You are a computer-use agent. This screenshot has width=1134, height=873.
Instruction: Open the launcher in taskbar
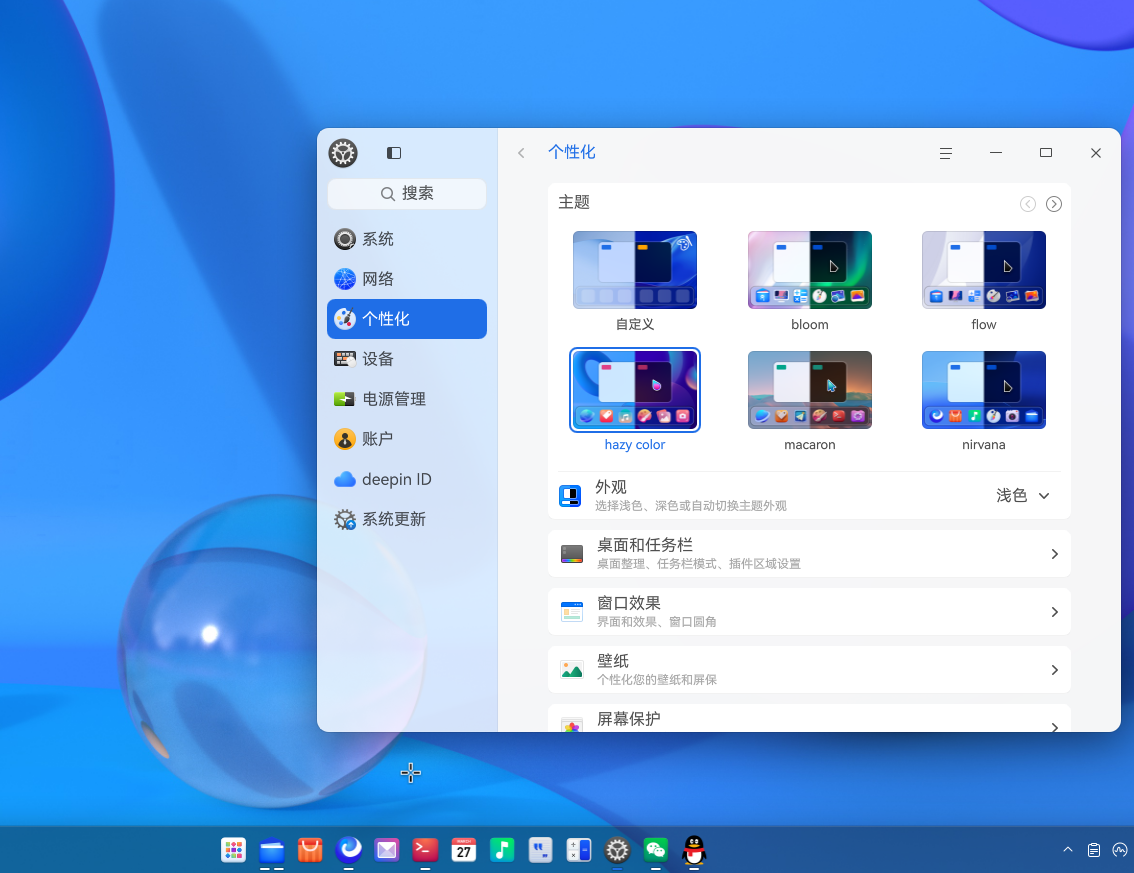(234, 850)
